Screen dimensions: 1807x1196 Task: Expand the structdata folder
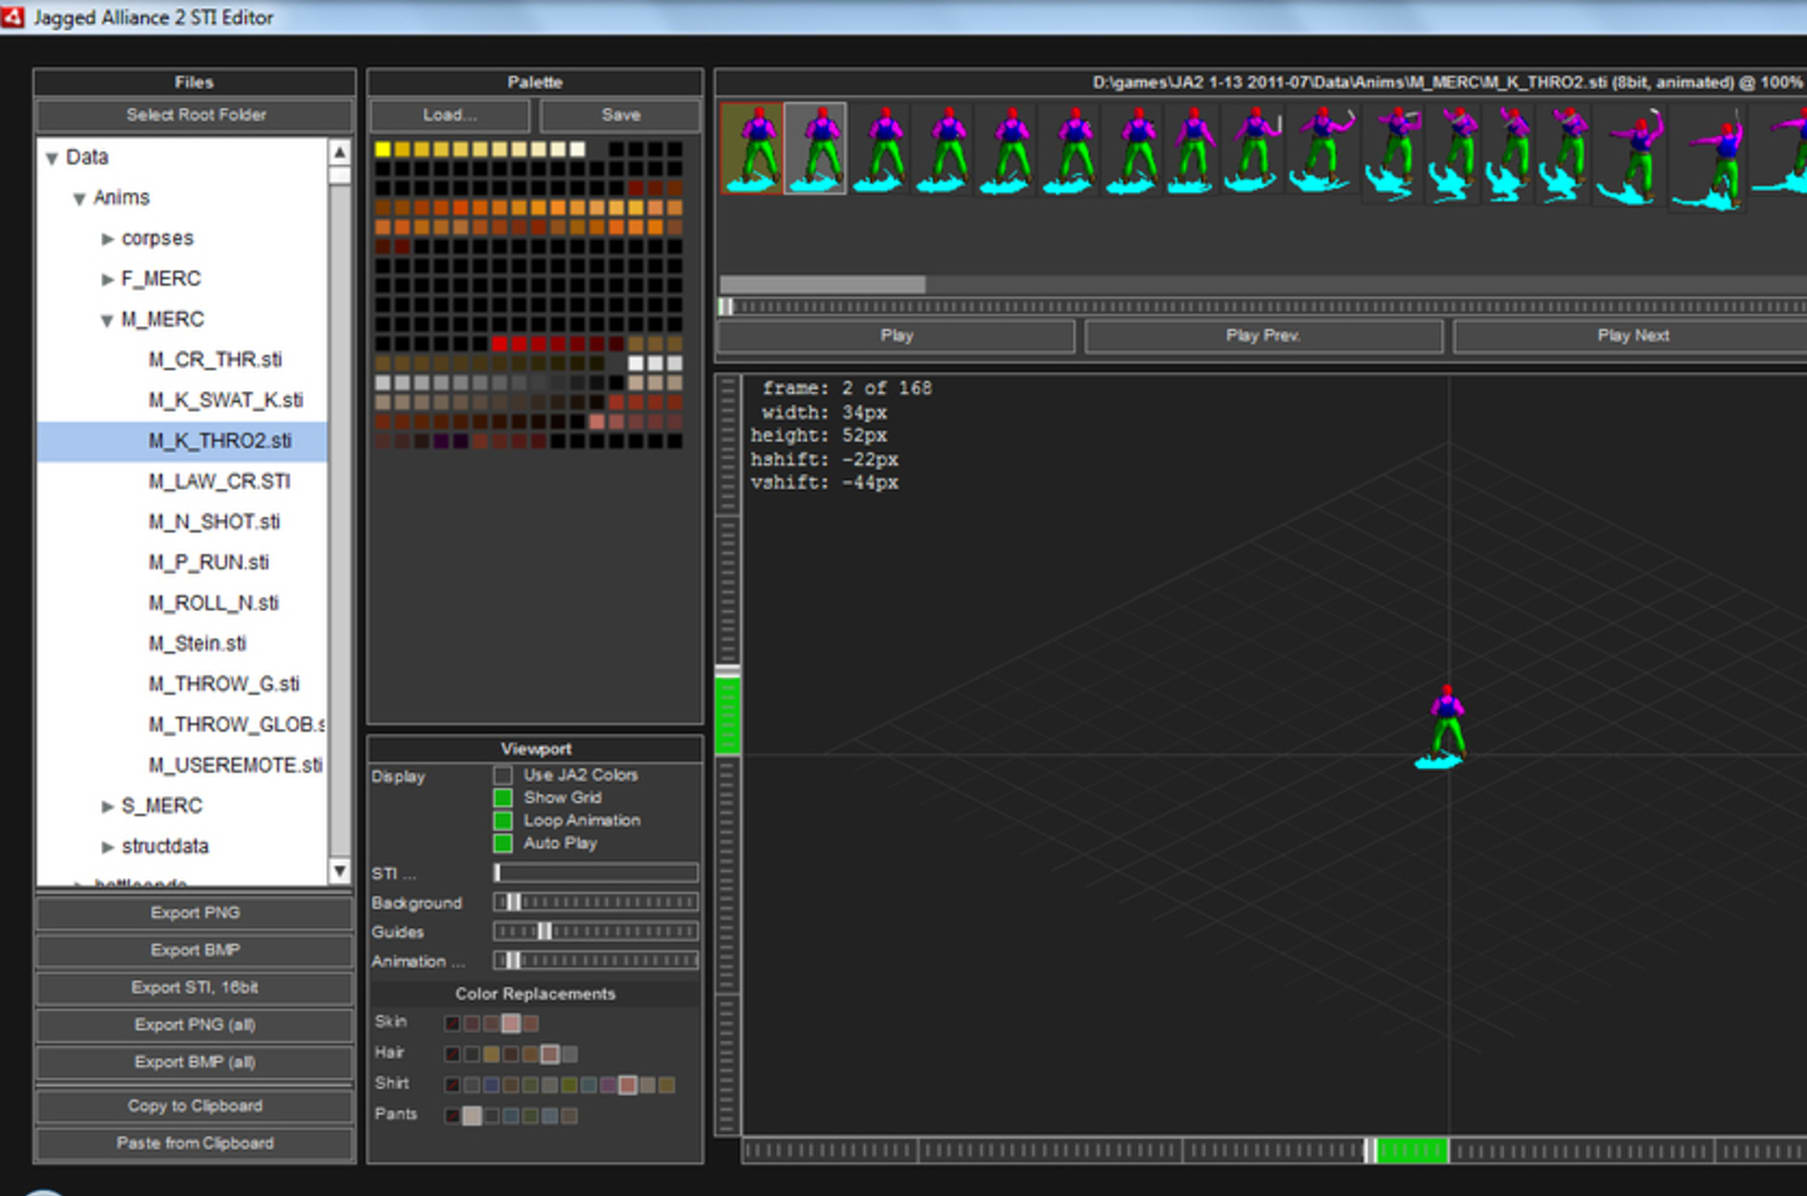tap(107, 847)
